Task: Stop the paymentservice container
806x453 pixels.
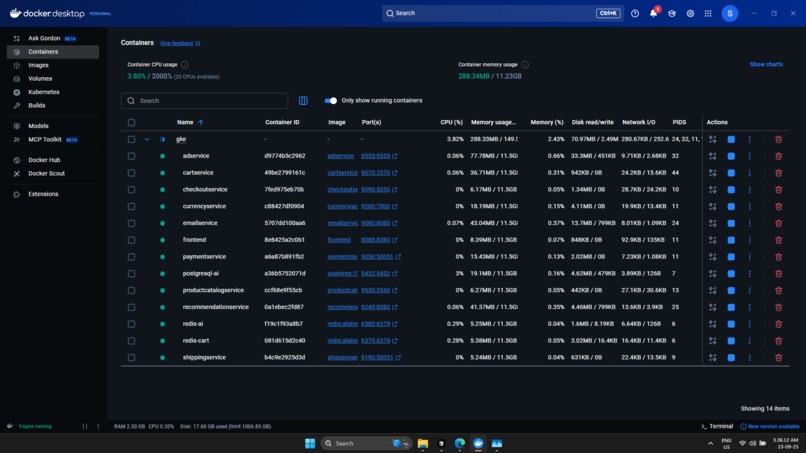Action: click(x=731, y=257)
